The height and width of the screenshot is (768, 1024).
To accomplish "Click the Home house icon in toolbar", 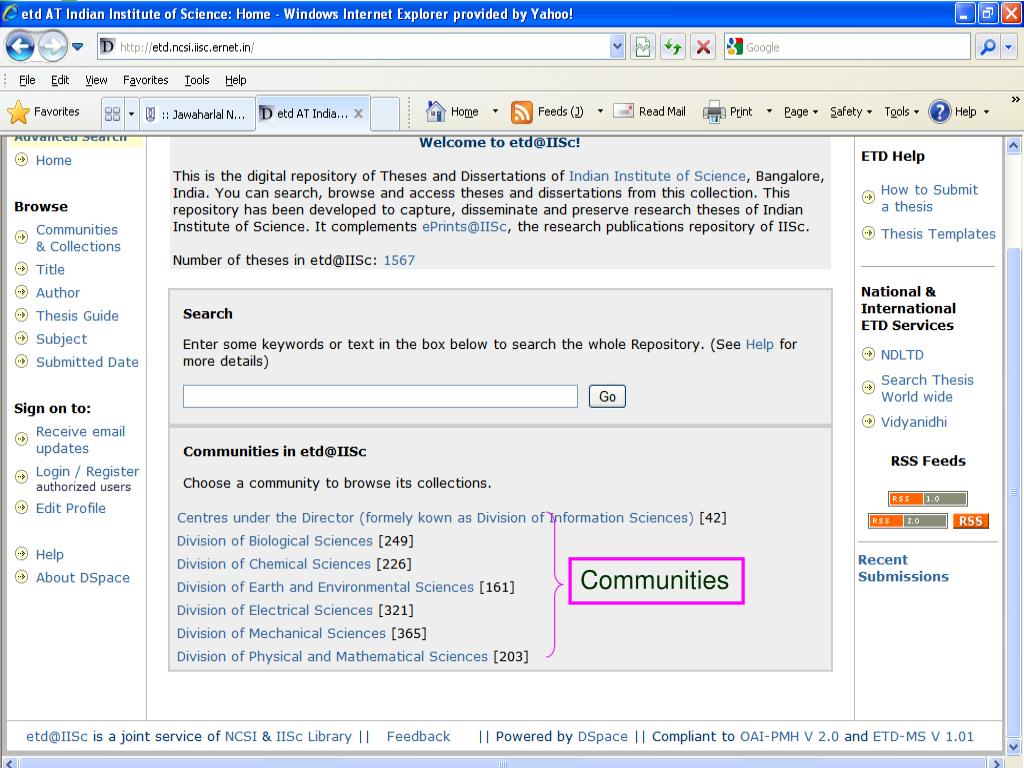I will coord(436,112).
